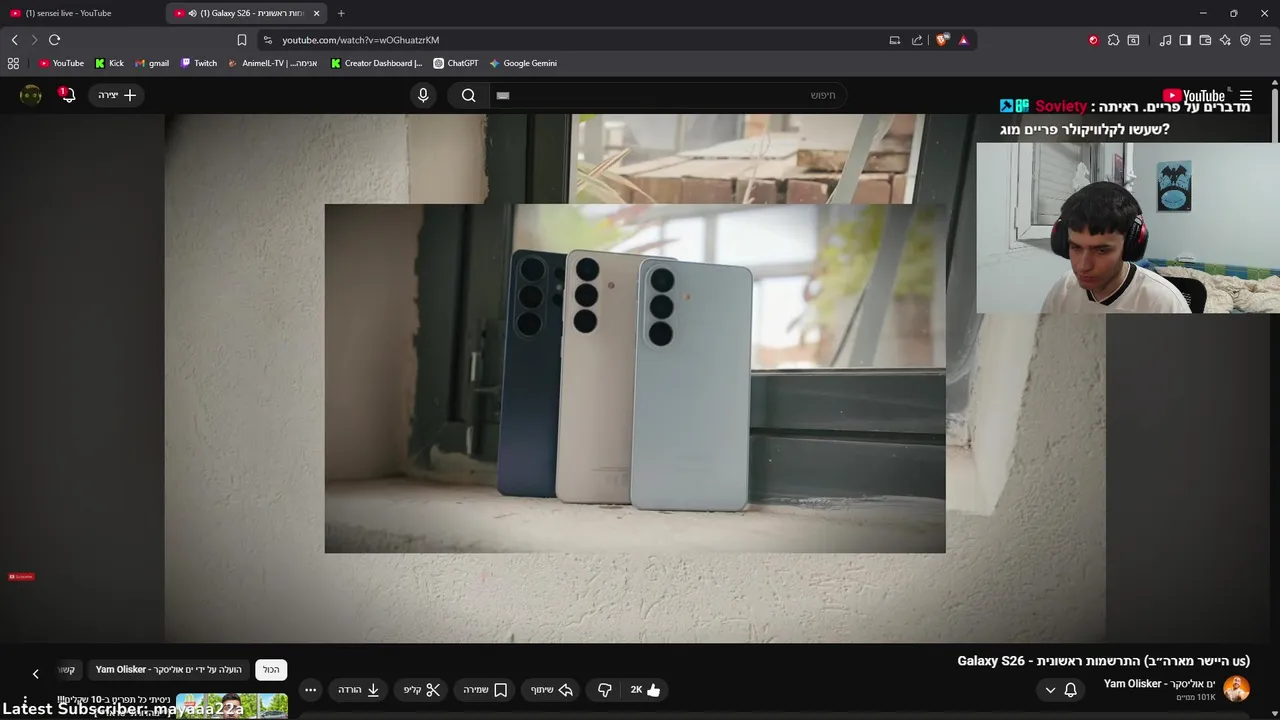The width and height of the screenshot is (1280, 720).
Task: Switch to the sensei live YouTube tab
Action: pyautogui.click(x=80, y=13)
